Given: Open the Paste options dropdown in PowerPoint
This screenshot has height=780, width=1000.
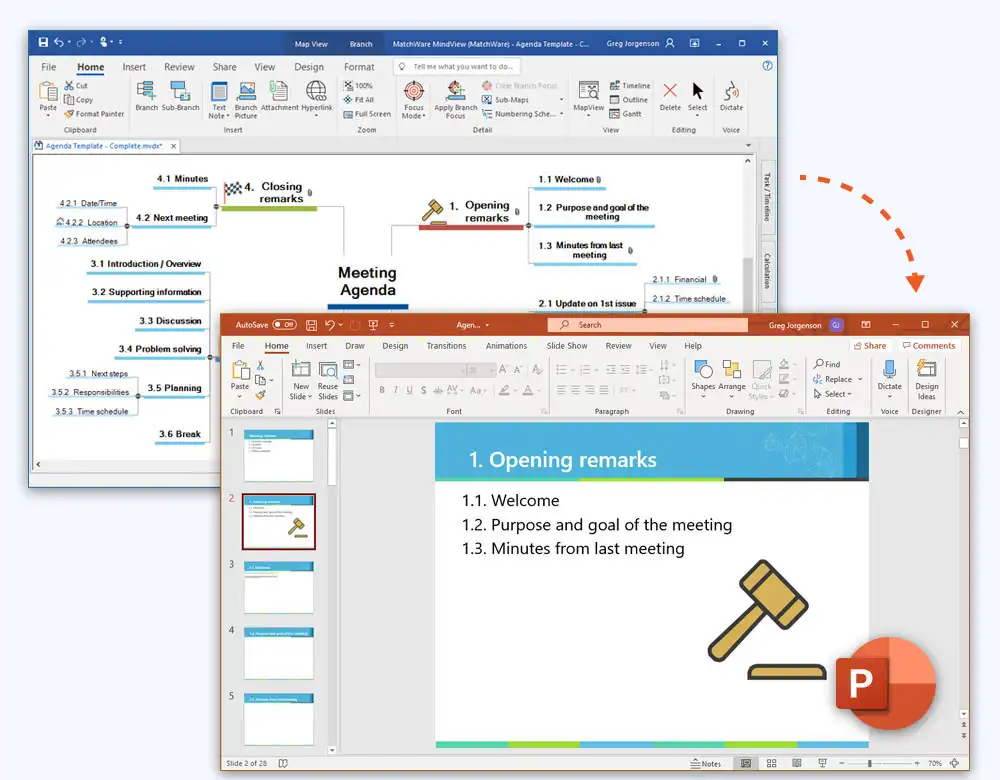Looking at the screenshot, I should 240,396.
